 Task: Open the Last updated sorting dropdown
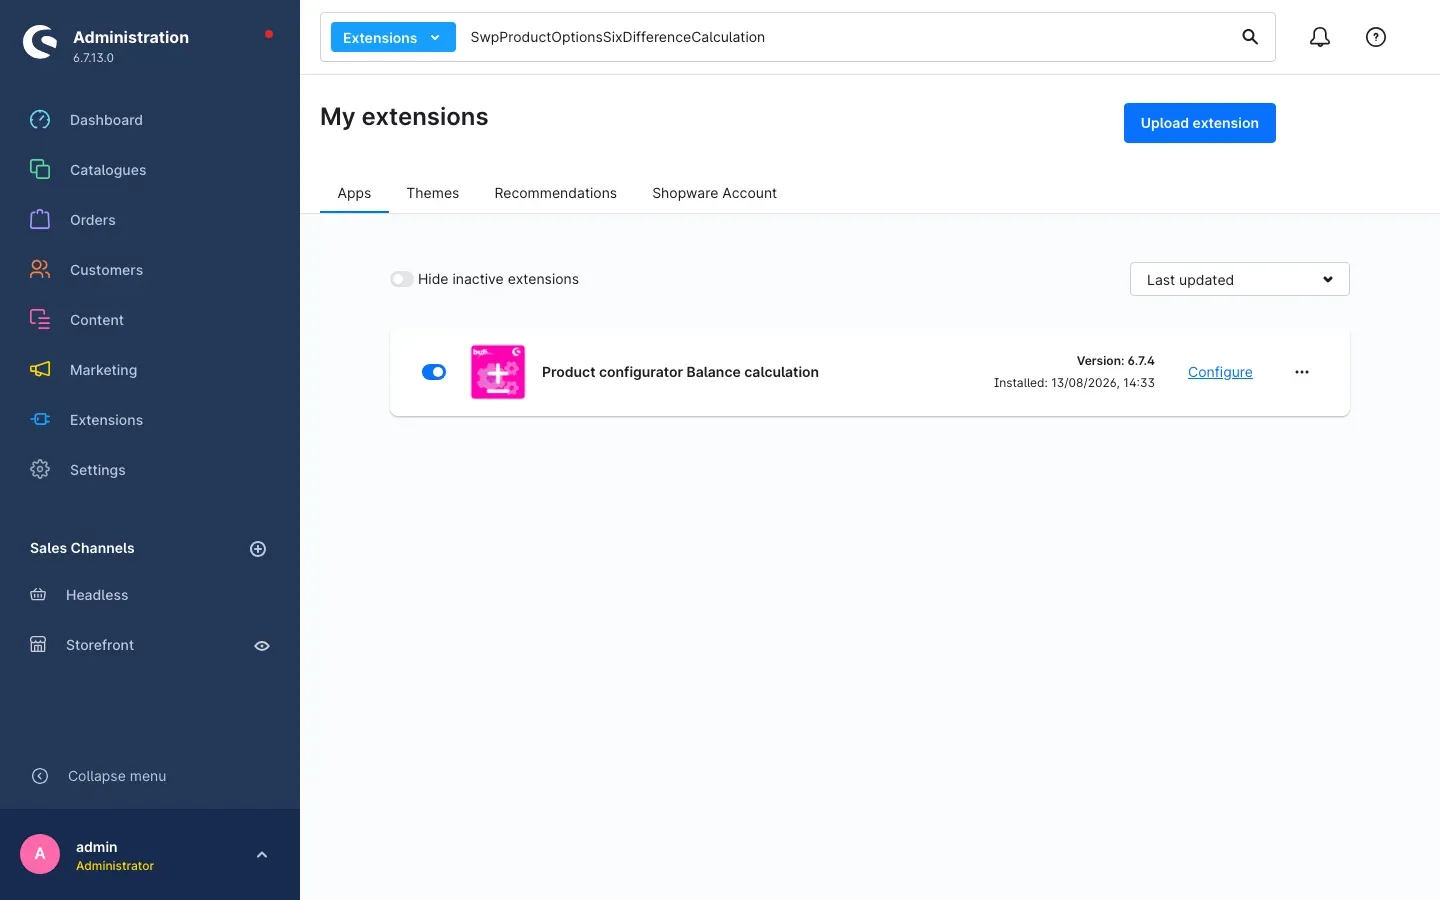[1240, 279]
